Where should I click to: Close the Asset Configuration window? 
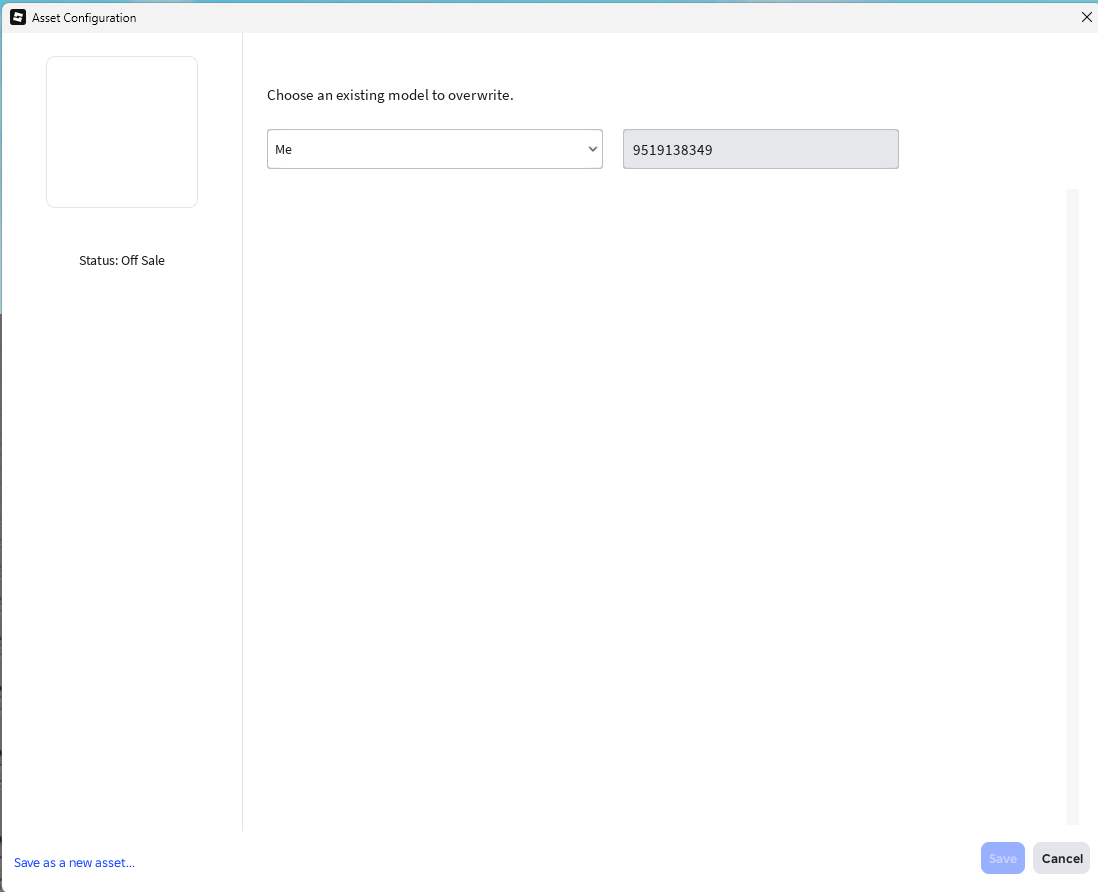pyautogui.click(x=1086, y=18)
